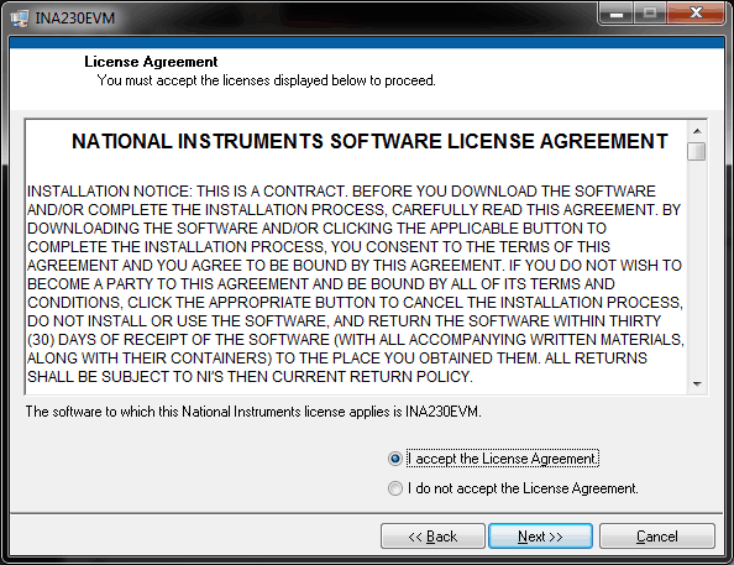Image resolution: width=734 pixels, height=565 pixels.
Task: Click the empty scrollbar track below the thumb
Action: pyautogui.click(x=697, y=270)
